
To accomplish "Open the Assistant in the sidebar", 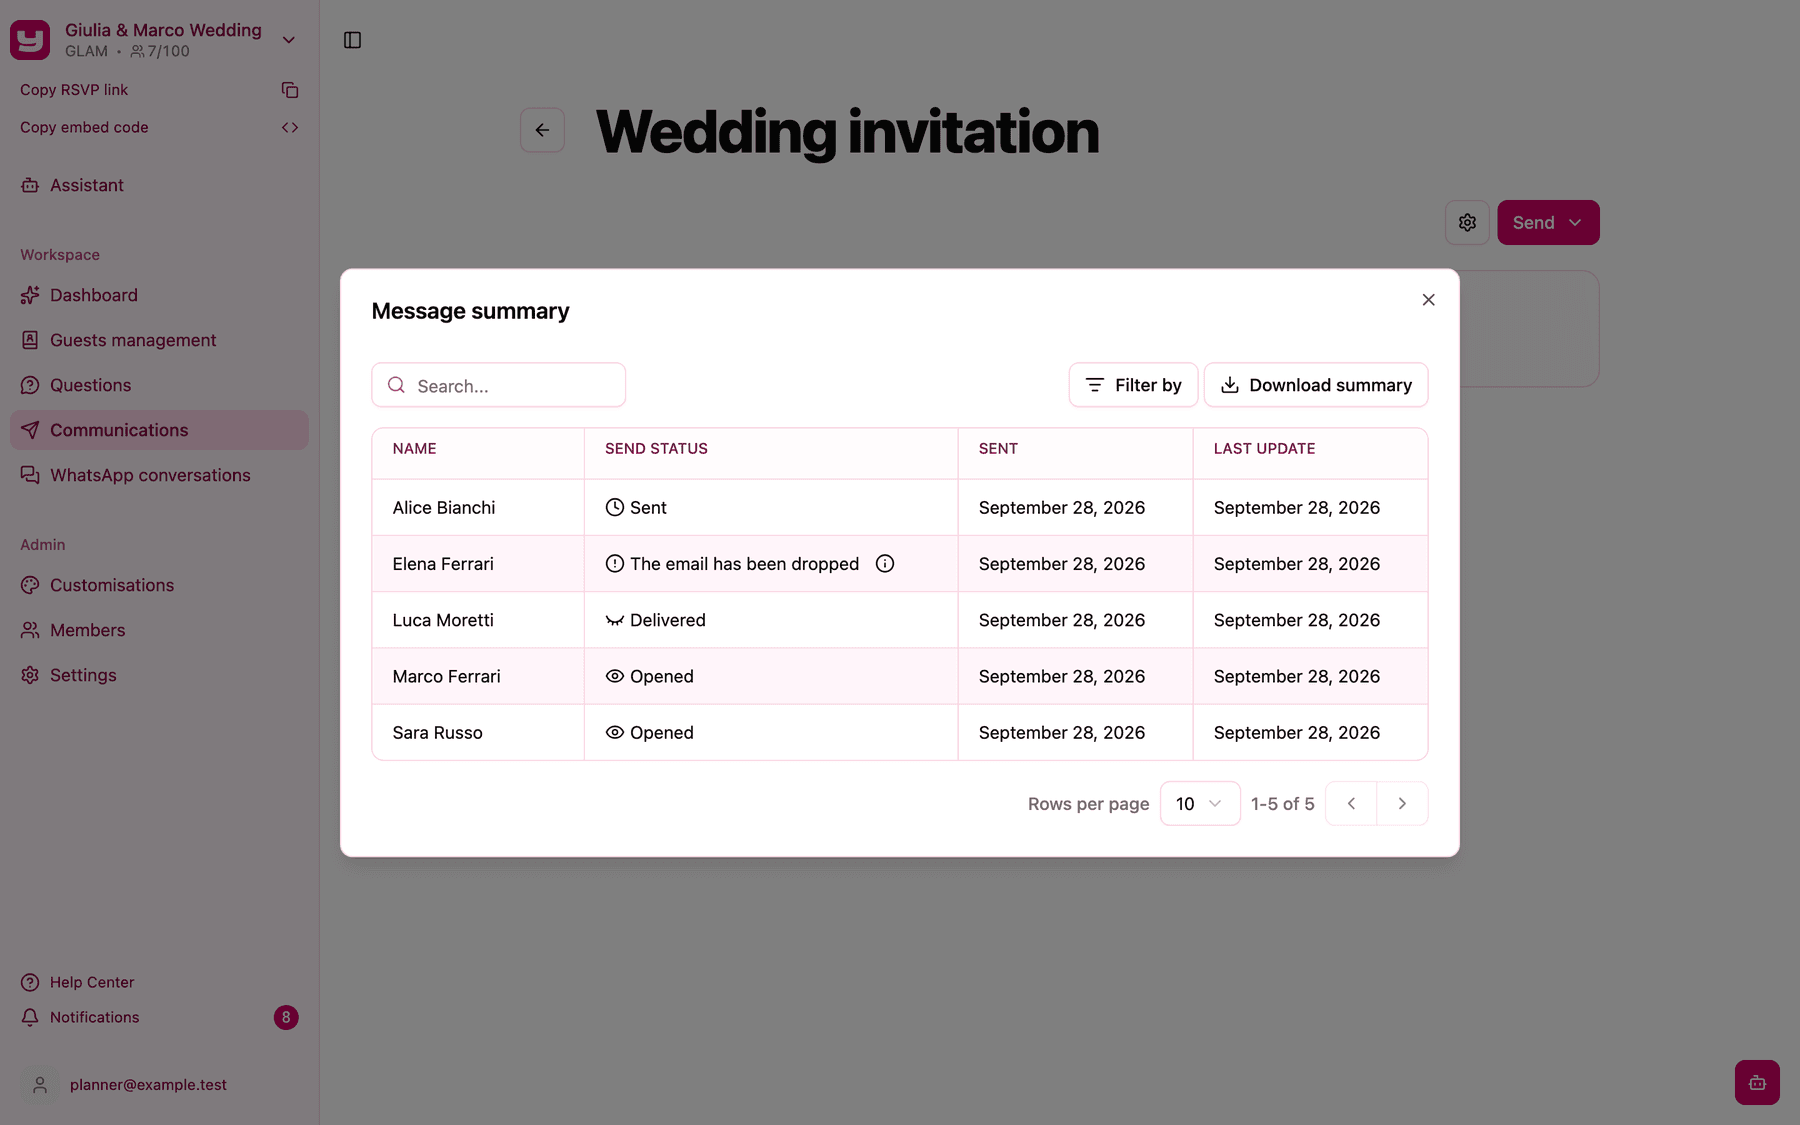I will click(160, 185).
